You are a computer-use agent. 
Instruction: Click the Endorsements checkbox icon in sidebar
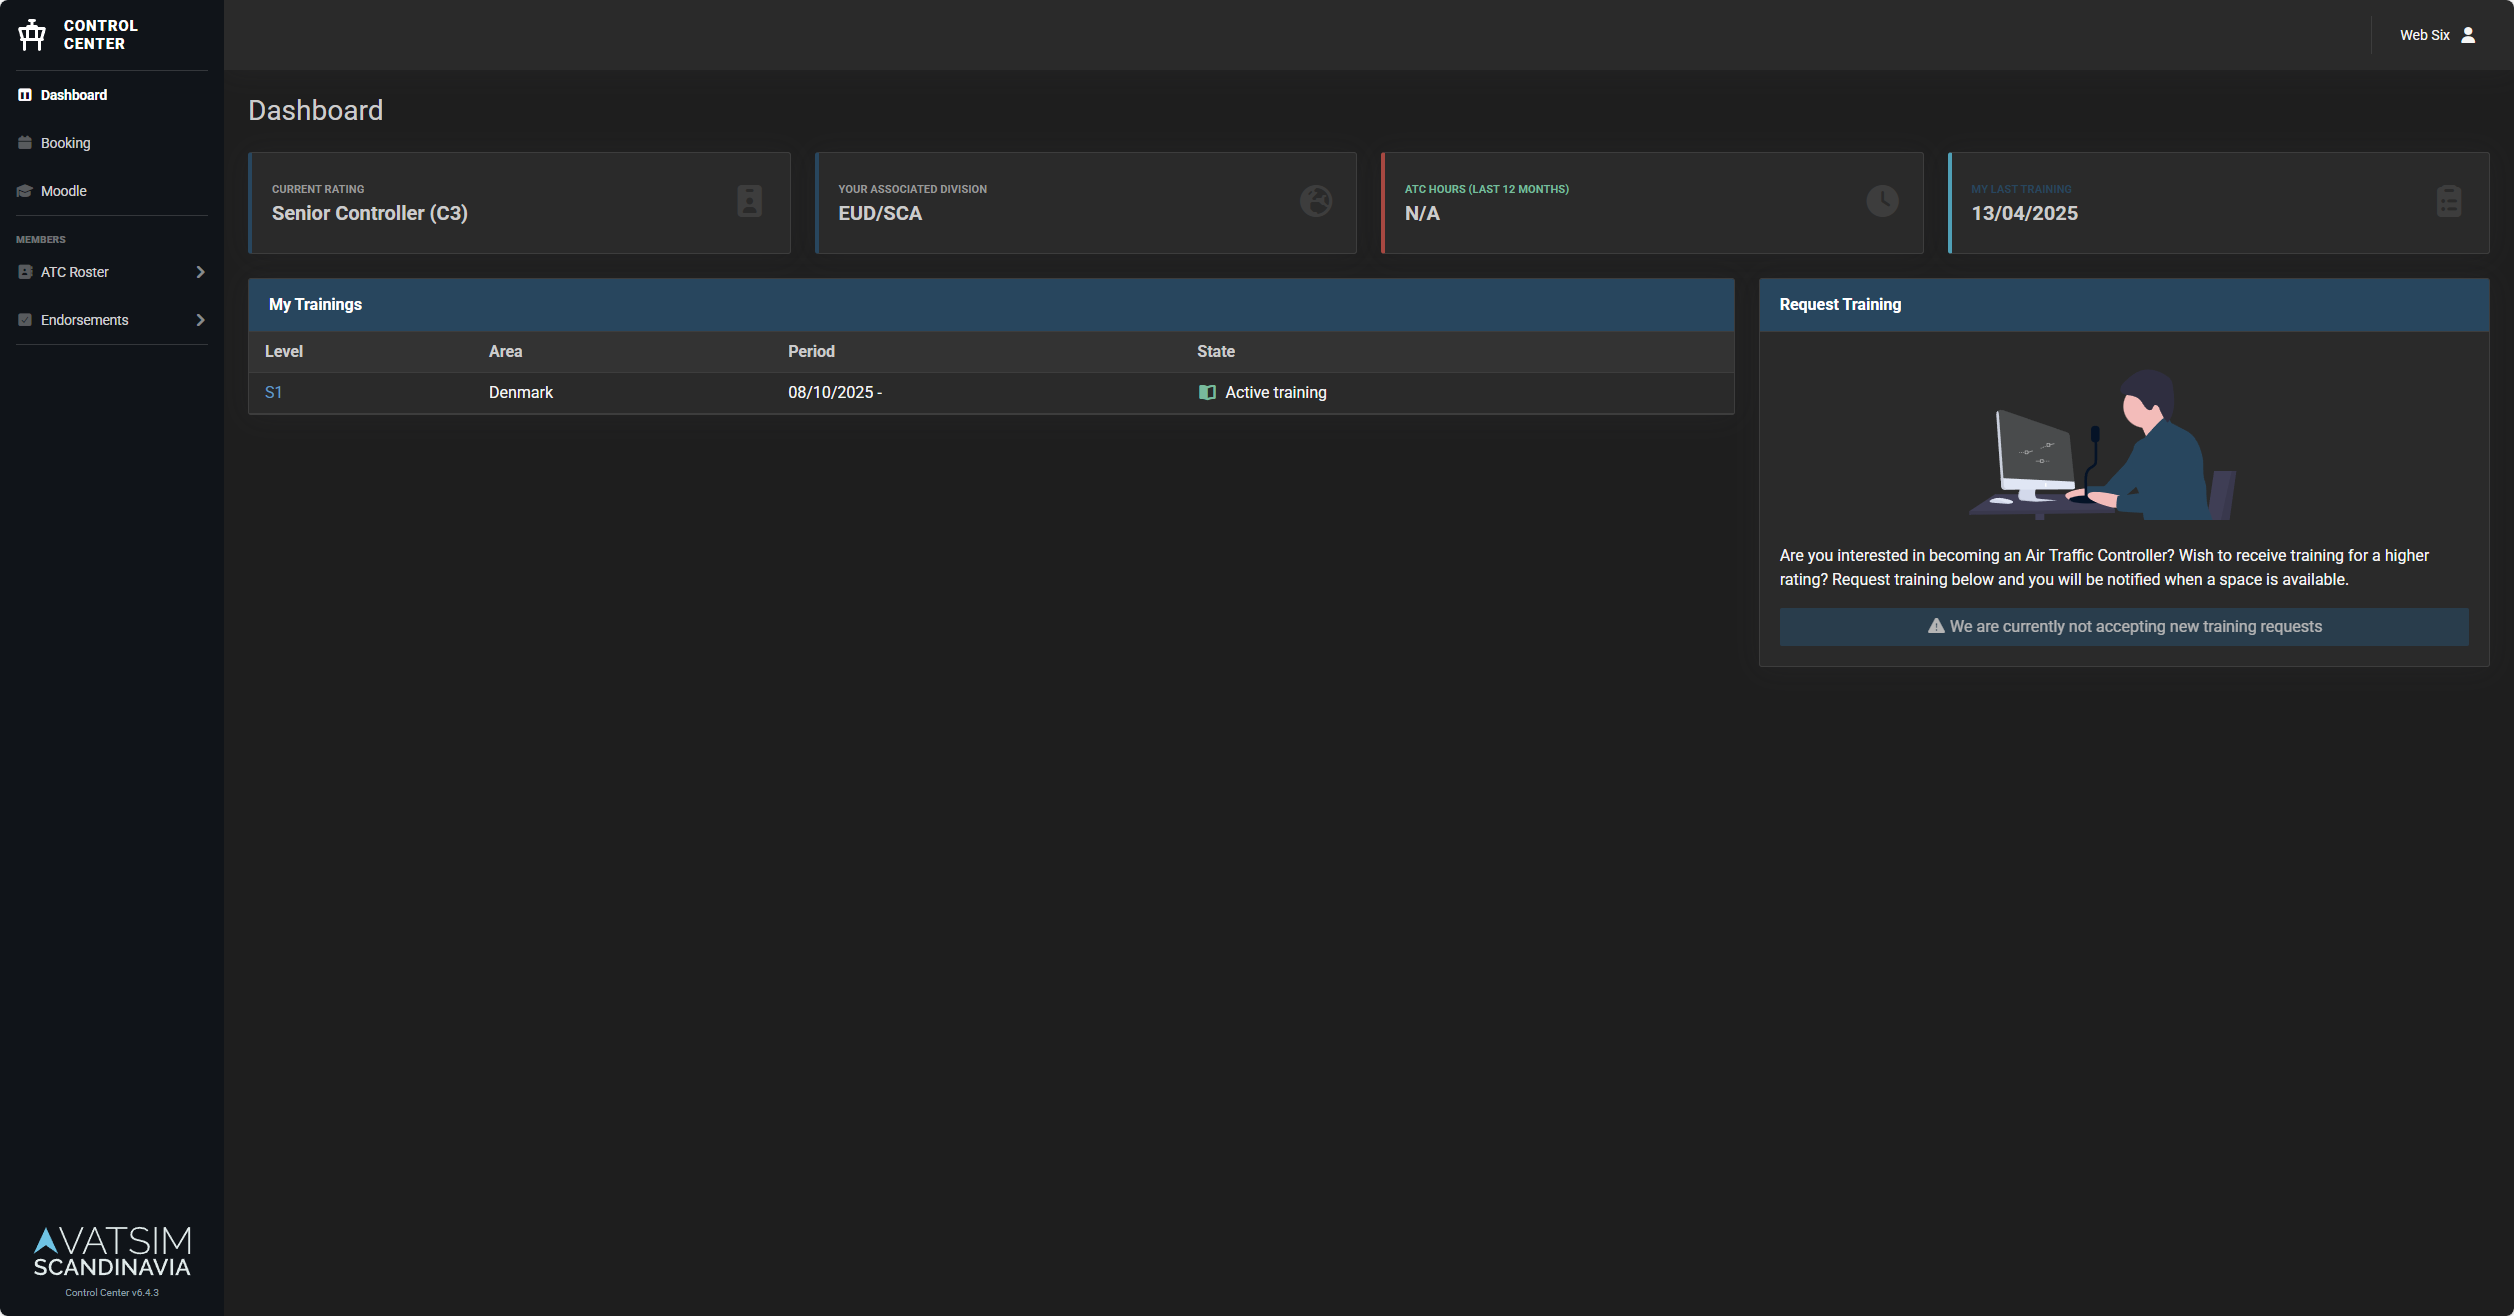(x=24, y=319)
